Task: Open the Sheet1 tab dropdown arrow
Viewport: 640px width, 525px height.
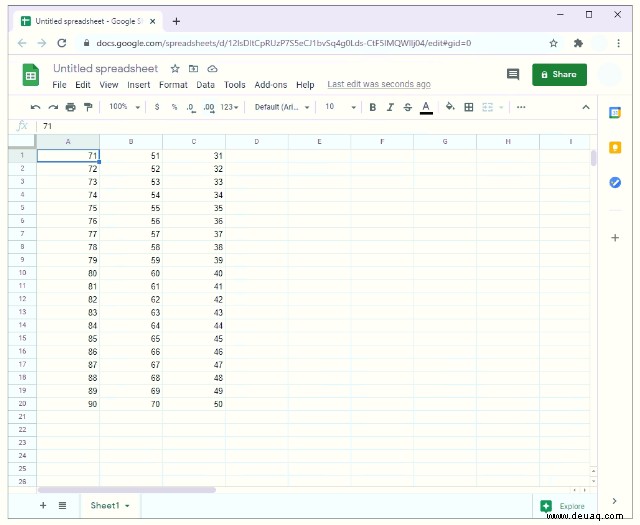Action: [x=127, y=506]
